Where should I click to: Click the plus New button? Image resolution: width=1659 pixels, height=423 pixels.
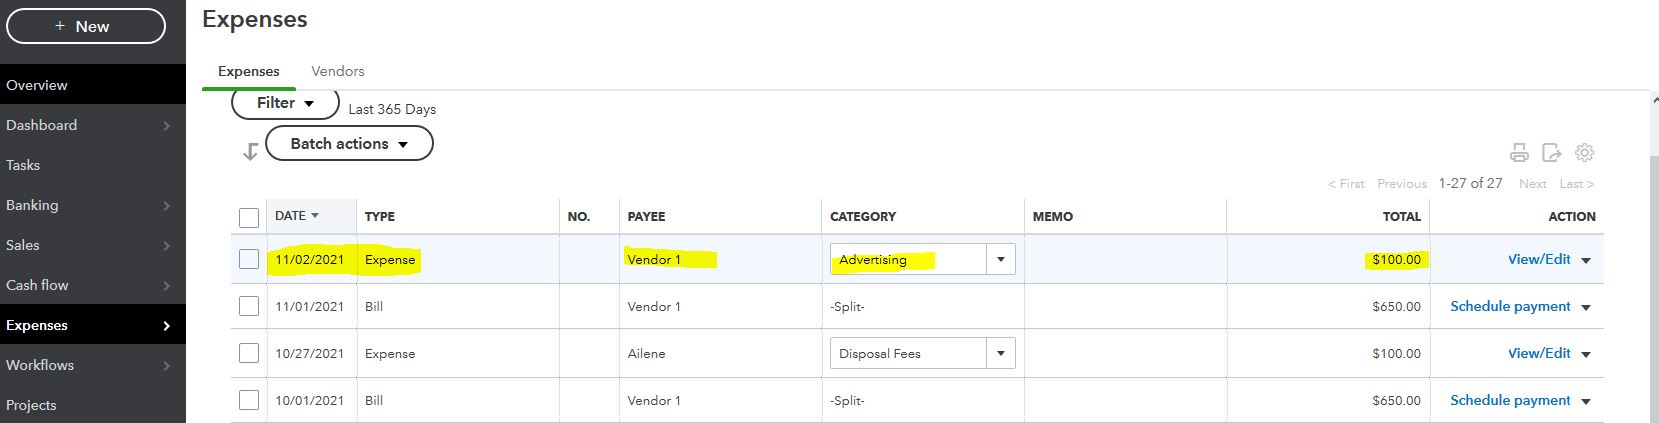86,26
